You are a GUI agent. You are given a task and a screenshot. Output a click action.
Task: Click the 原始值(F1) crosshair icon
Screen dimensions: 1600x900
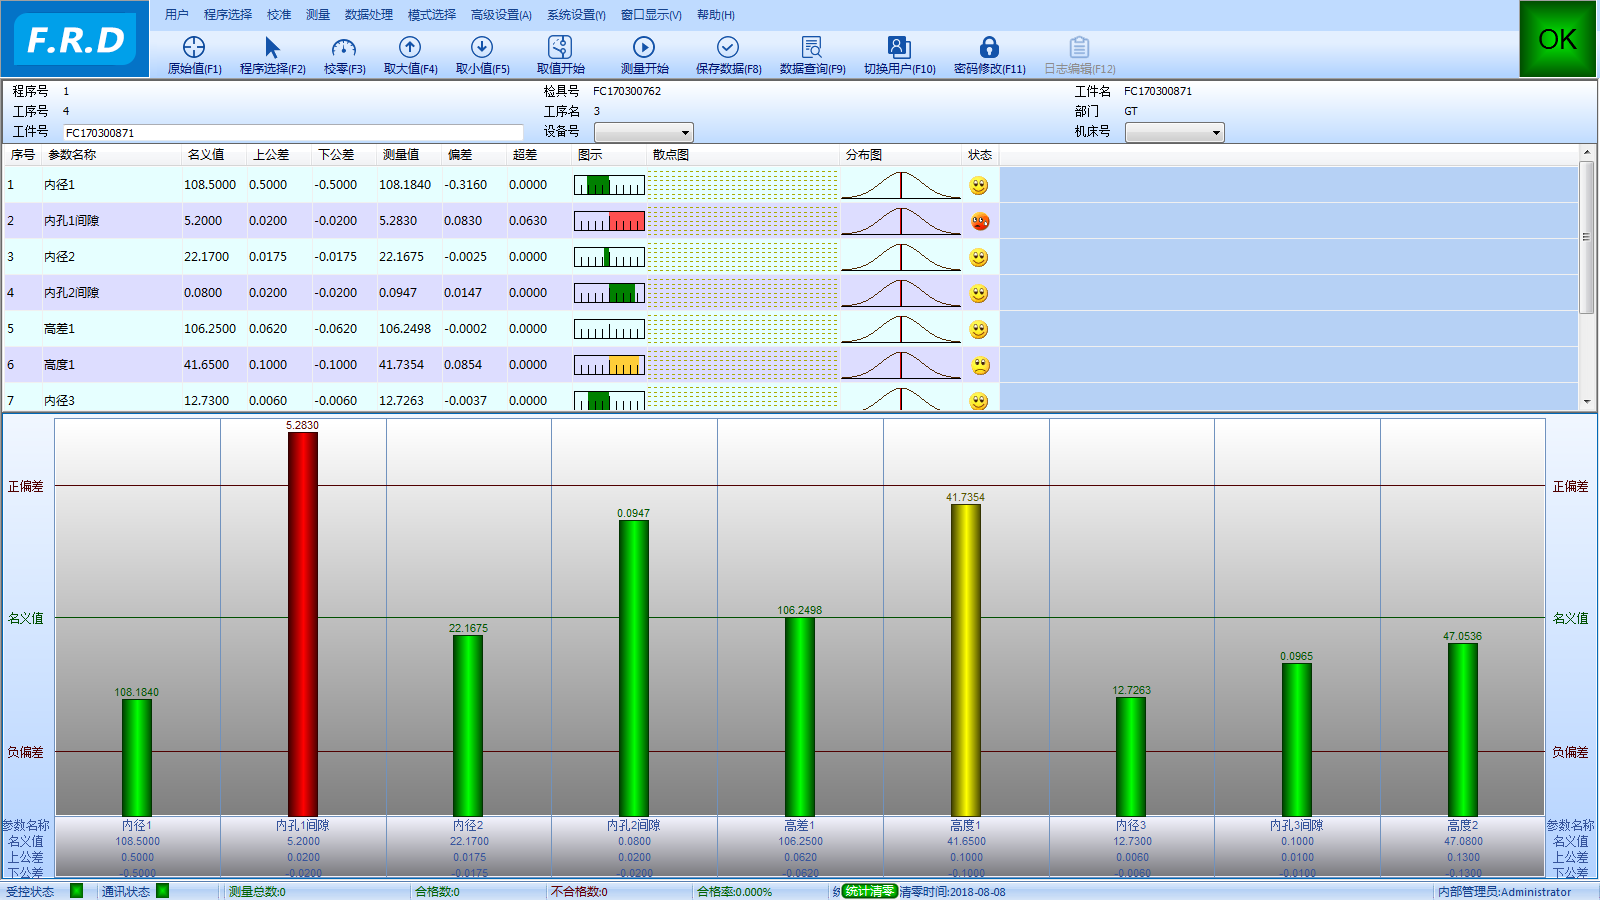tap(194, 47)
